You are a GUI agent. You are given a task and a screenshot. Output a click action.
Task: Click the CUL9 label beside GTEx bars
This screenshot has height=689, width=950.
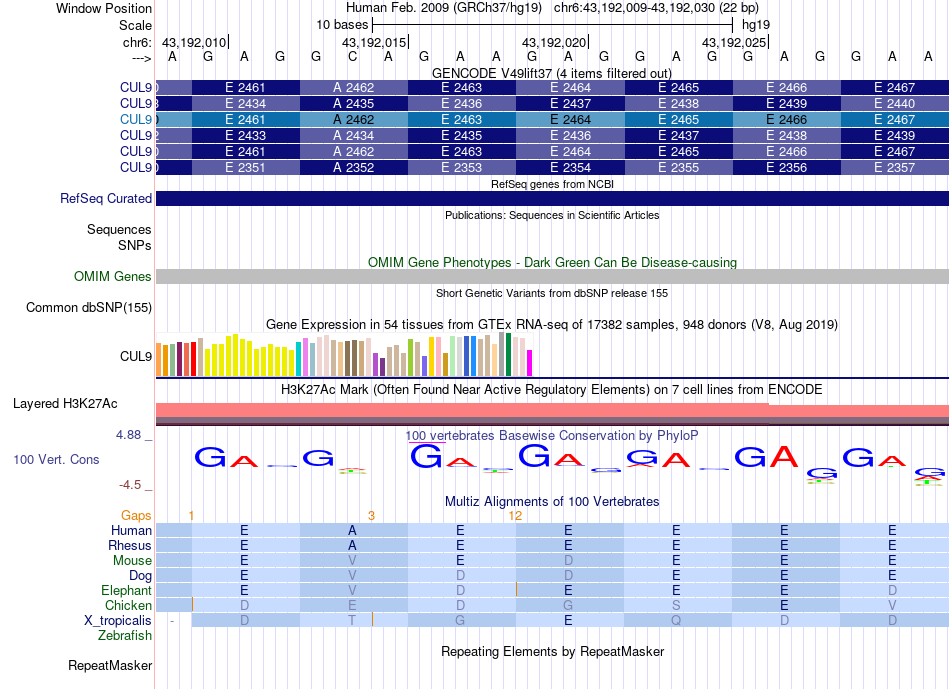136,356
